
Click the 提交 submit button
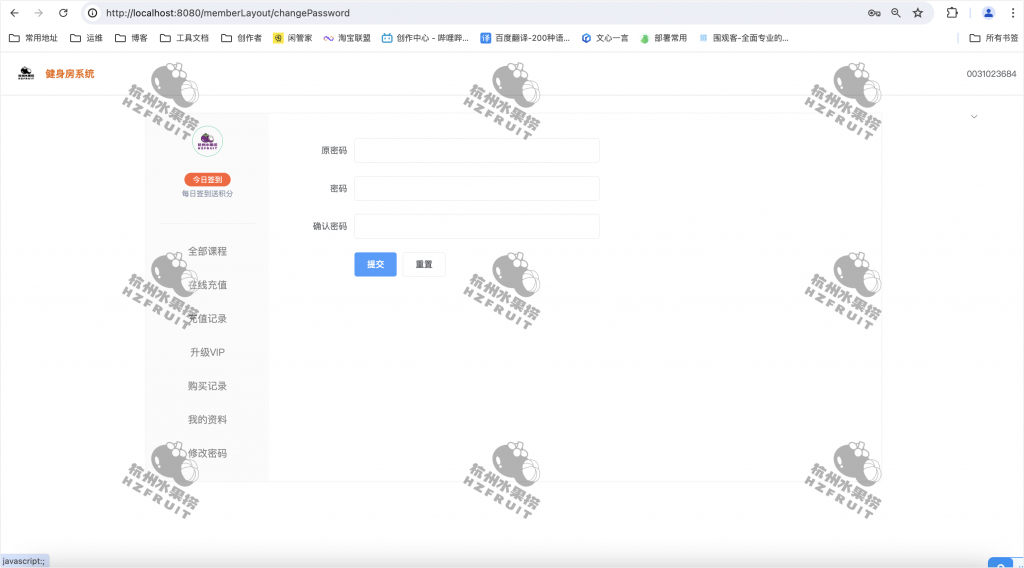376,264
